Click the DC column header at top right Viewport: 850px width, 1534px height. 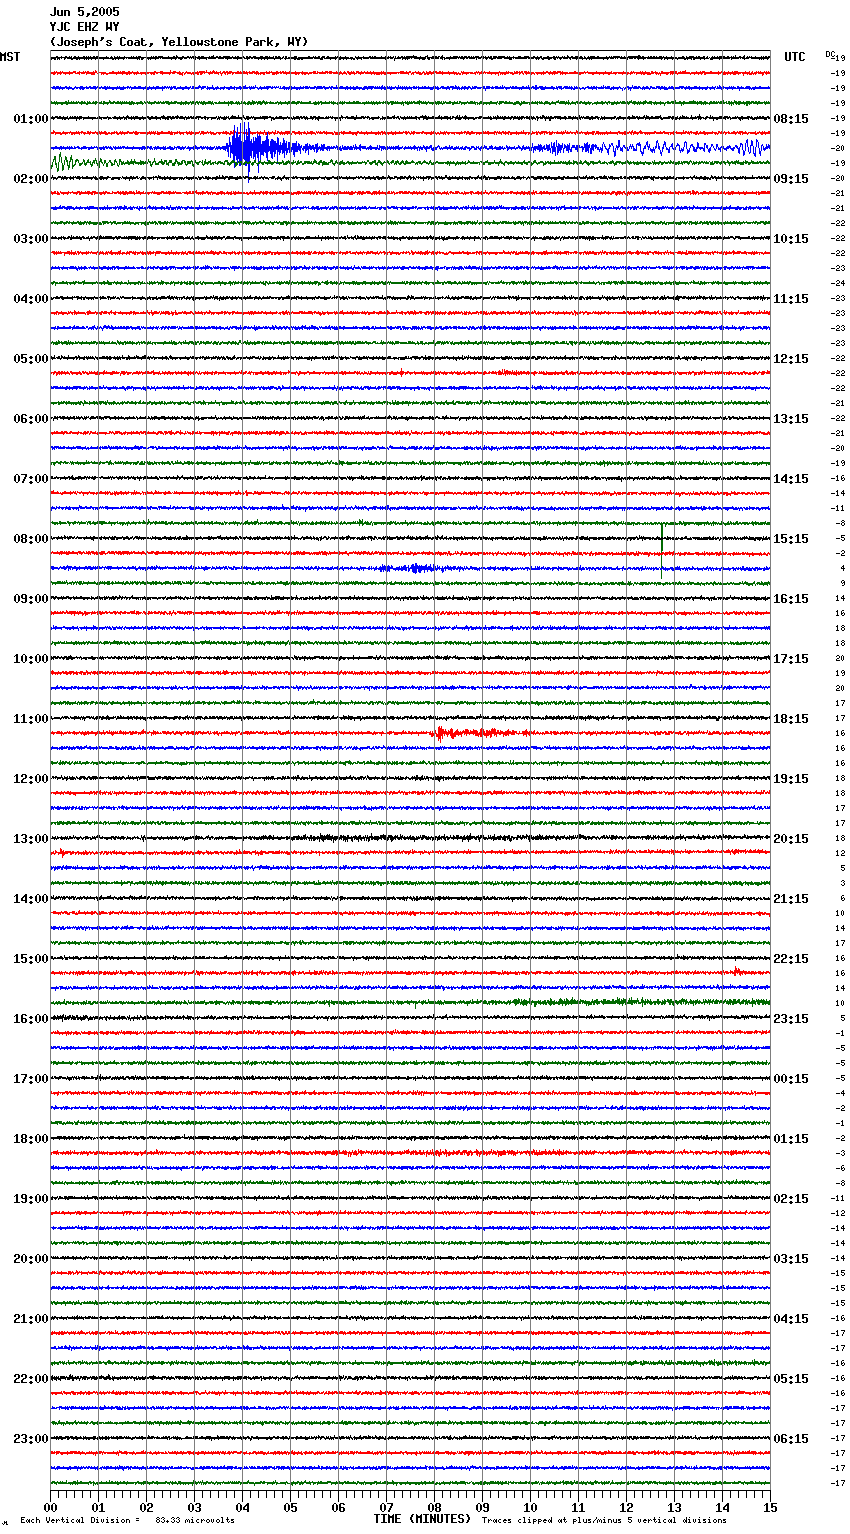[x=830, y=54]
